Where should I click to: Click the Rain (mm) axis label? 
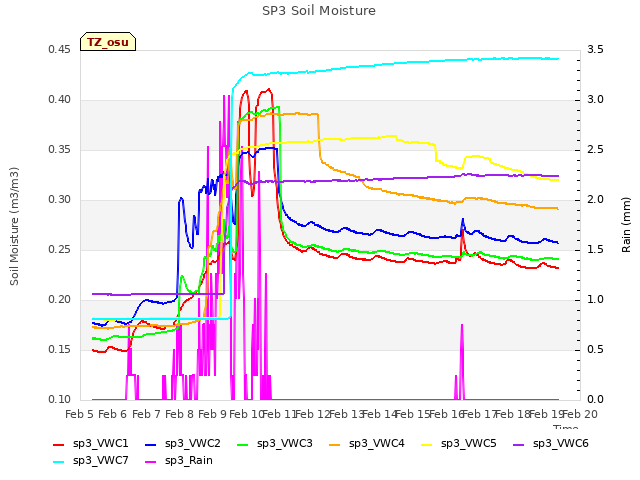626,225
